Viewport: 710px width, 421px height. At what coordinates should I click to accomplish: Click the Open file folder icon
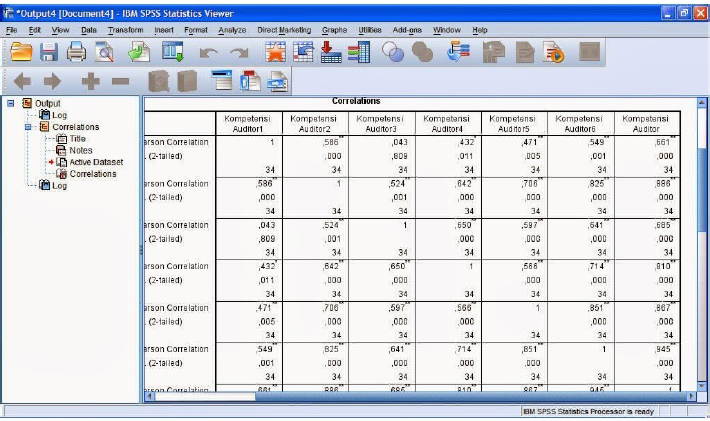pyautogui.click(x=20, y=54)
